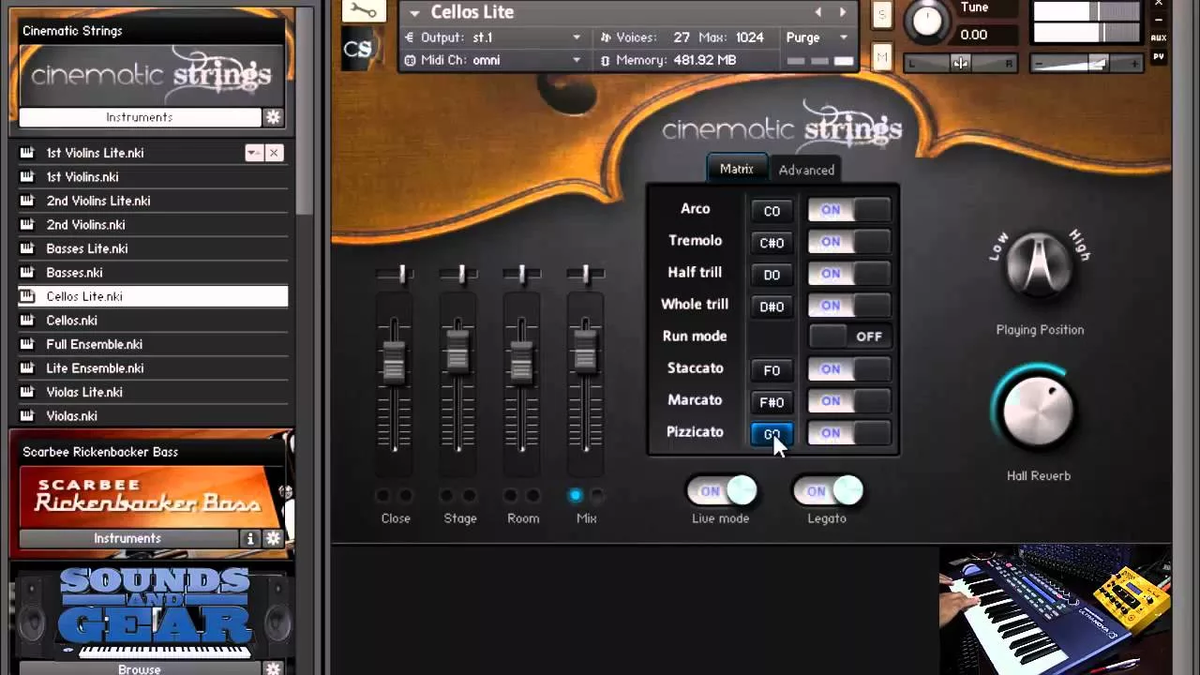This screenshot has height=675, width=1200.
Task: Toggle Arco articulation switch
Action: pos(849,210)
